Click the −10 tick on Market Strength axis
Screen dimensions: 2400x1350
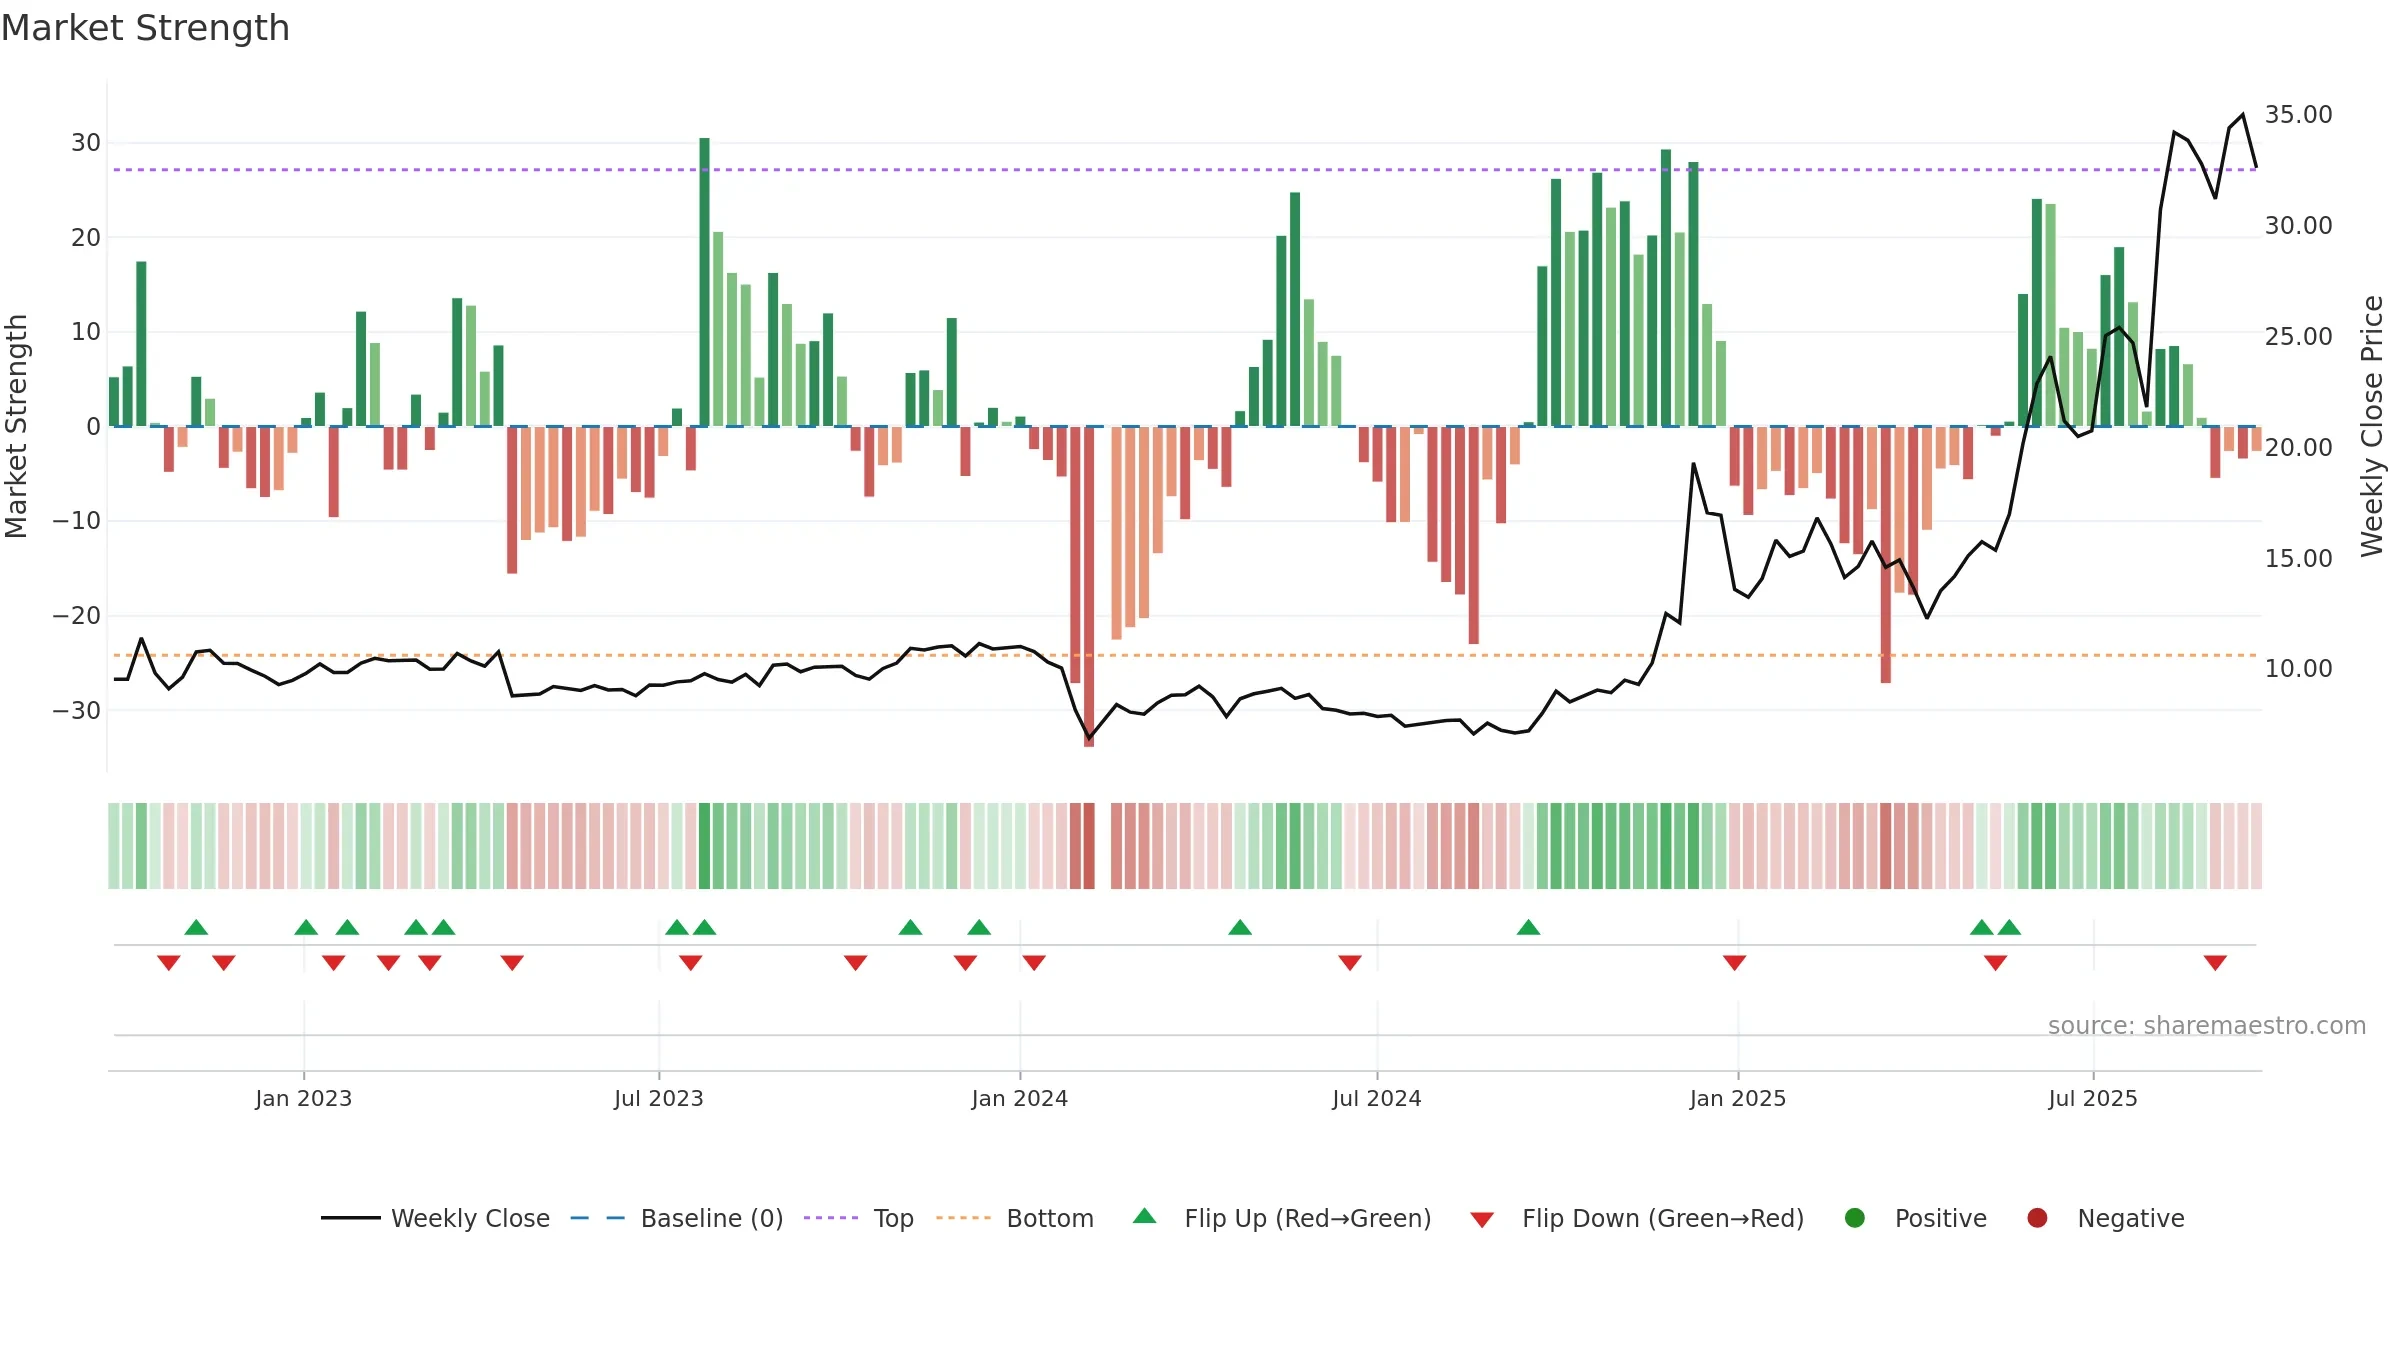77,520
